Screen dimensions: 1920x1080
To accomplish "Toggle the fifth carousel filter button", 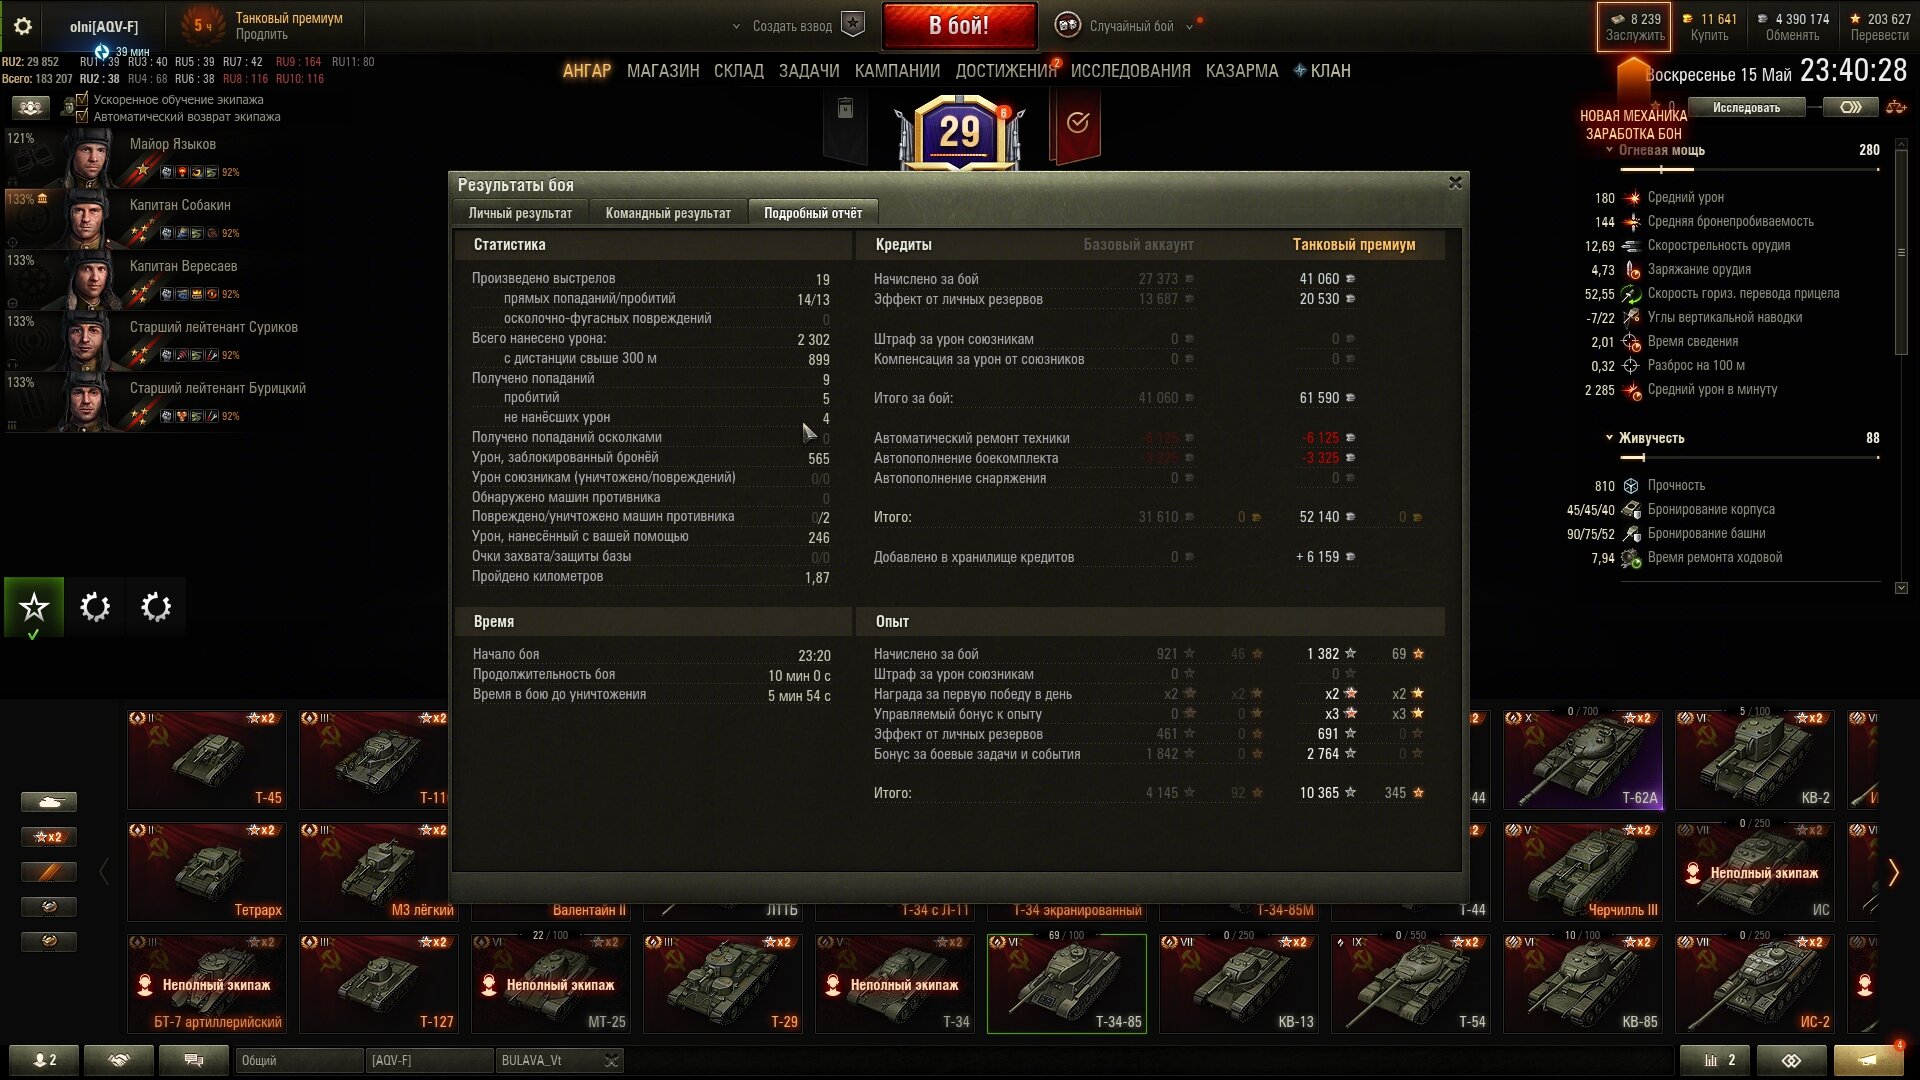I will tap(48, 942).
